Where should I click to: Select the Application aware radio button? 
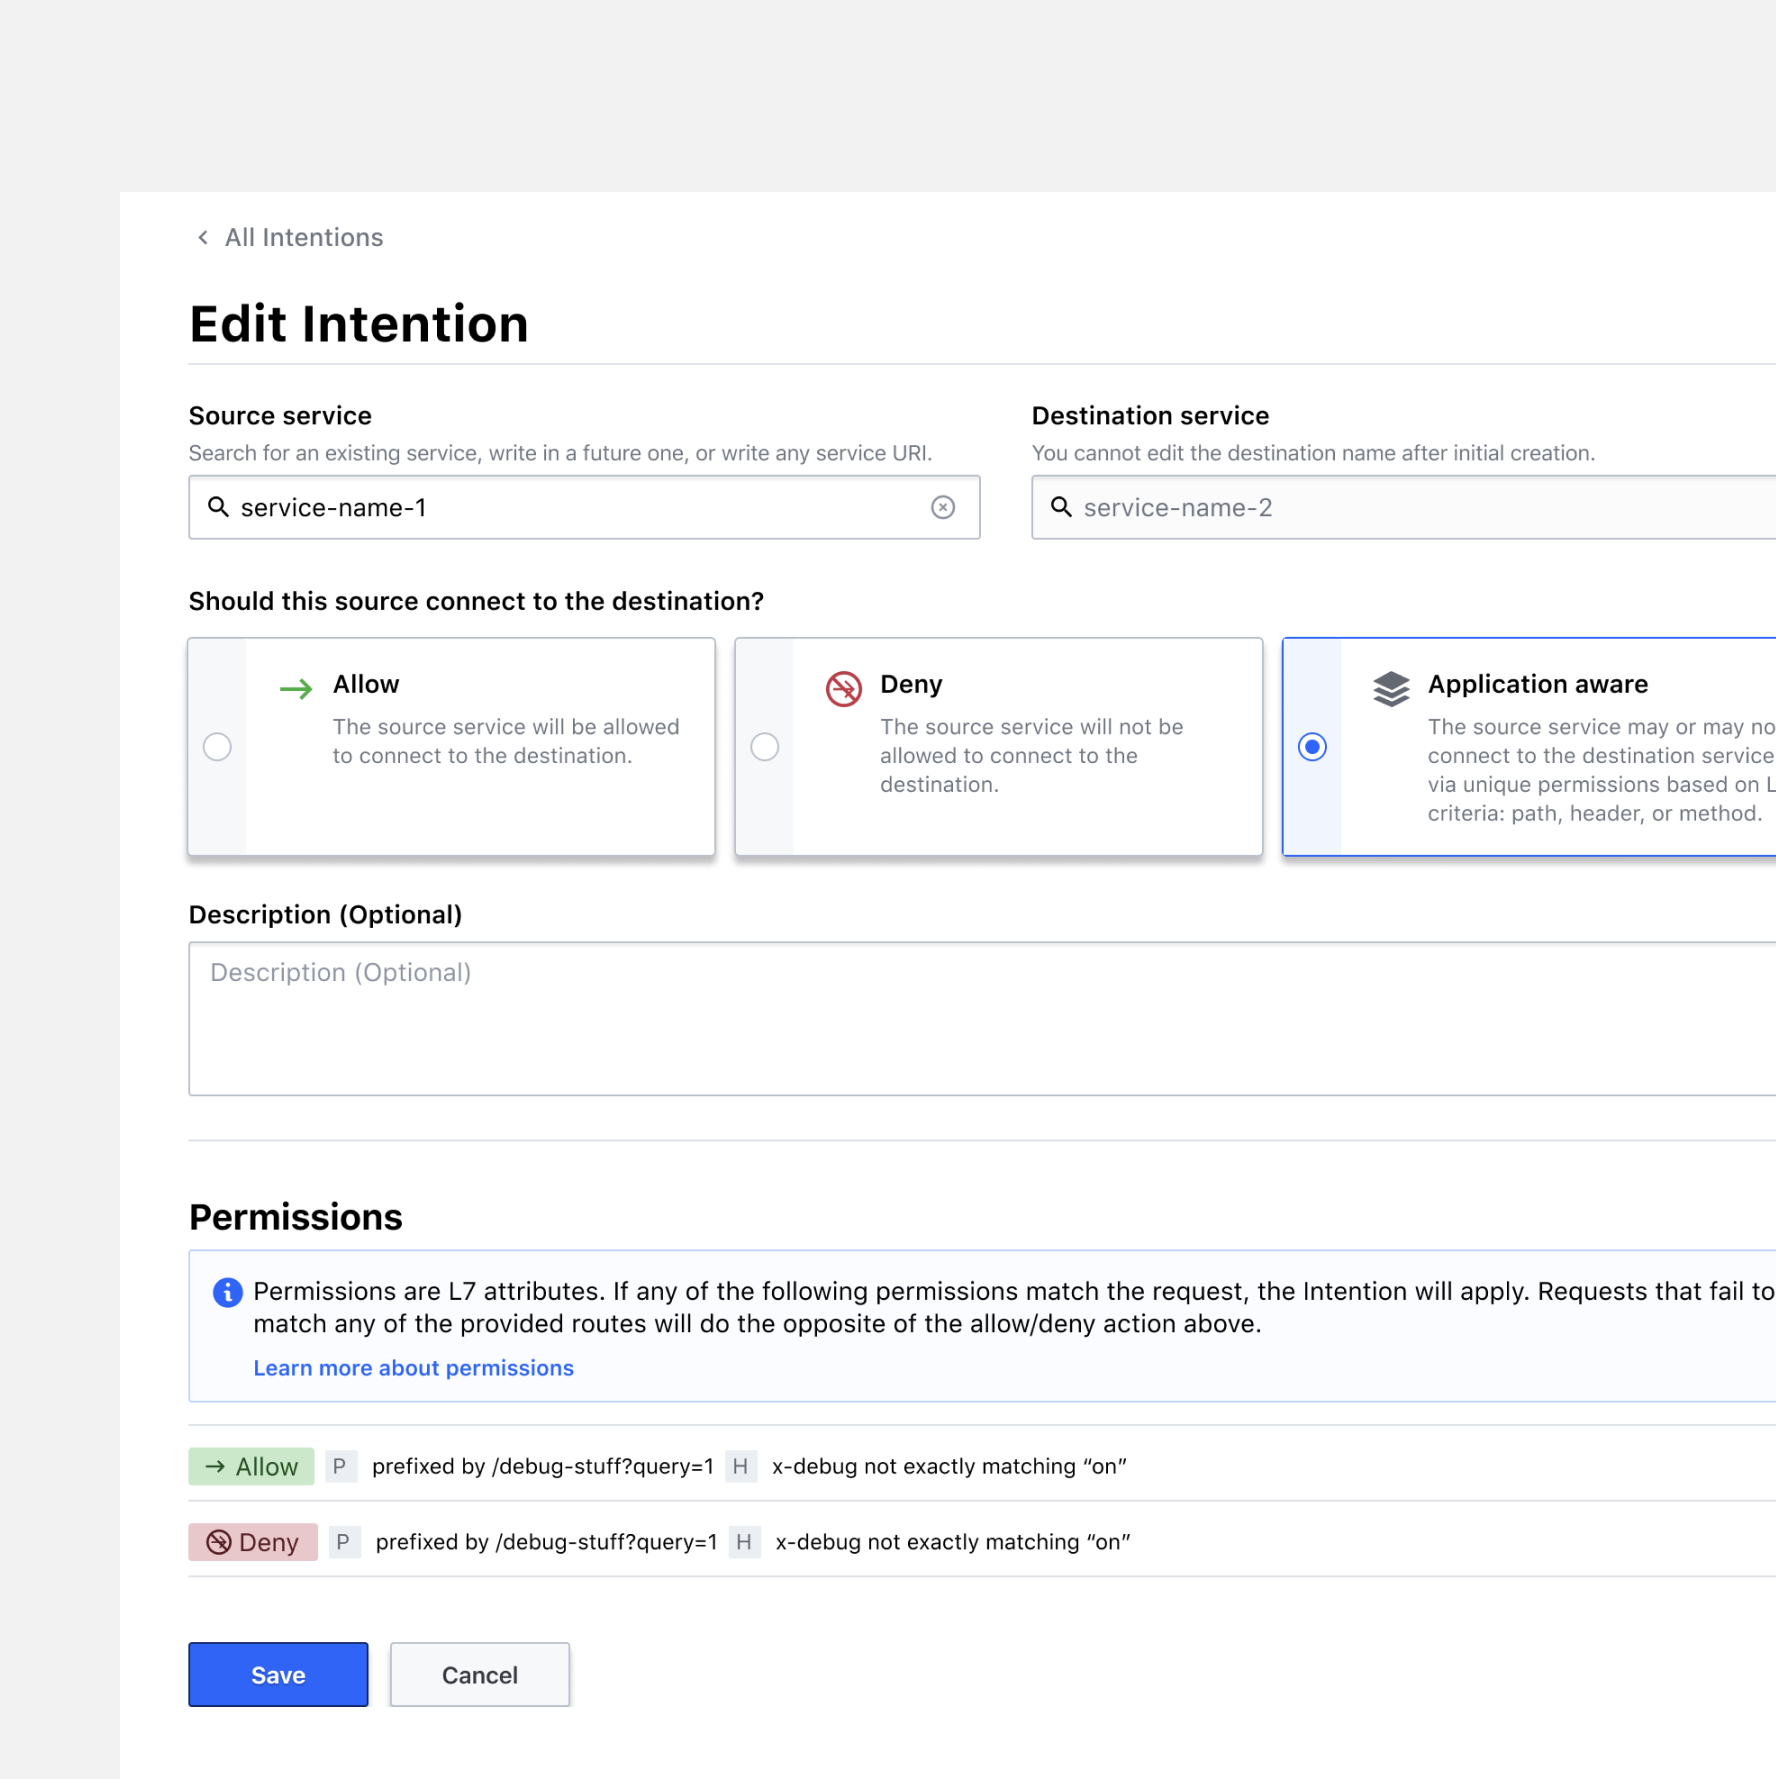coord(1312,747)
